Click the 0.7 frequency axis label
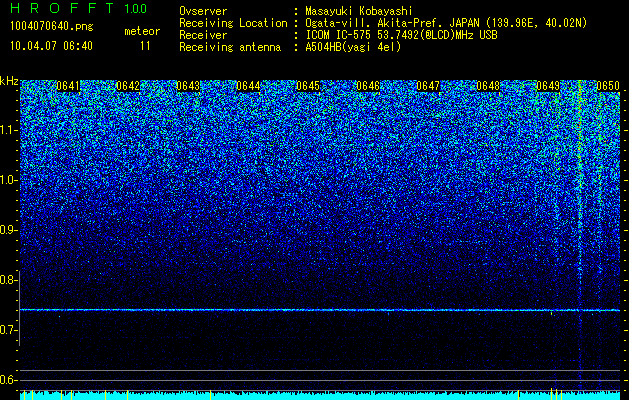The image size is (629, 400). point(7,330)
